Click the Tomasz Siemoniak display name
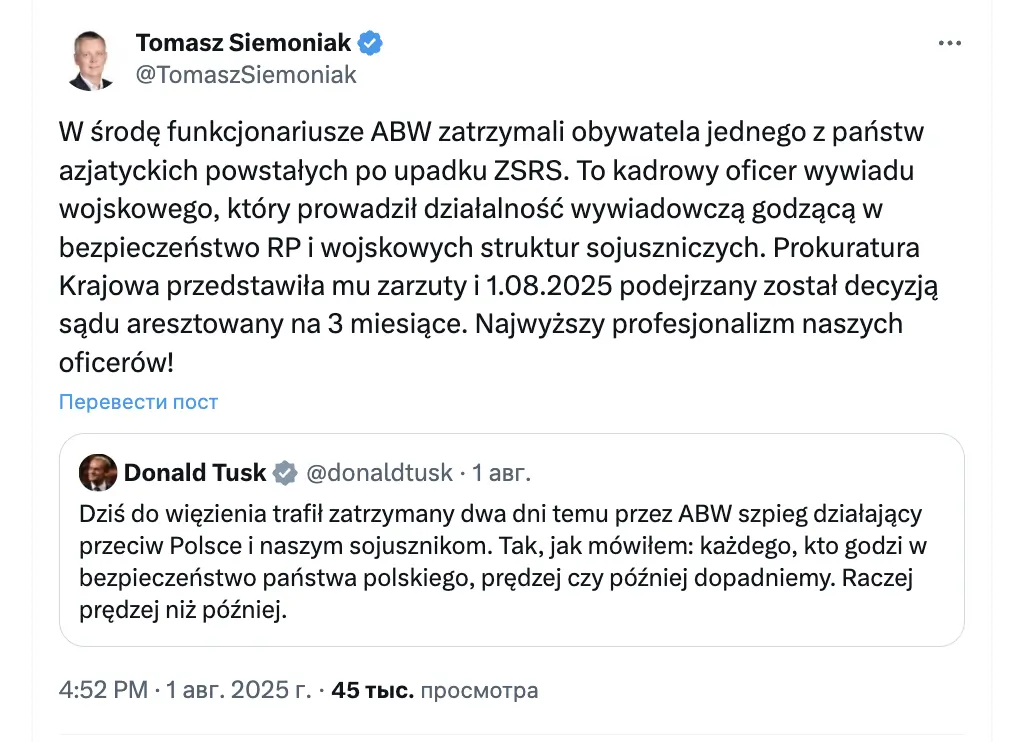This screenshot has width=1019, height=742. click(x=243, y=43)
